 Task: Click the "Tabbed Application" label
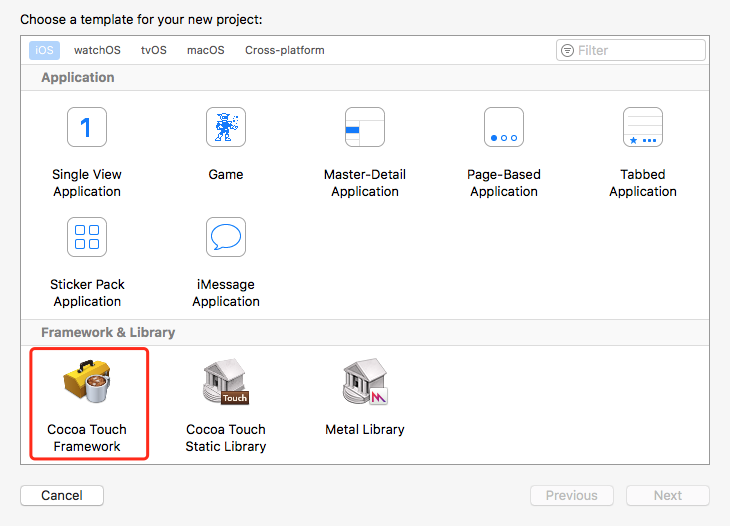click(x=643, y=183)
